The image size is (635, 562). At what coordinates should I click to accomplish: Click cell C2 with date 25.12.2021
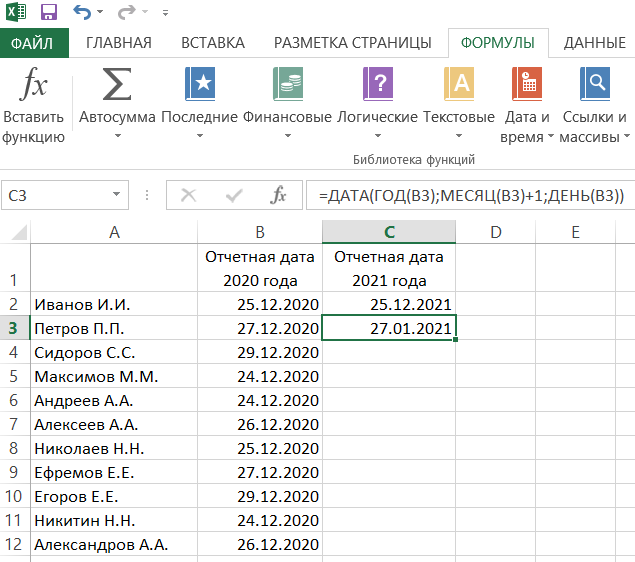389,304
